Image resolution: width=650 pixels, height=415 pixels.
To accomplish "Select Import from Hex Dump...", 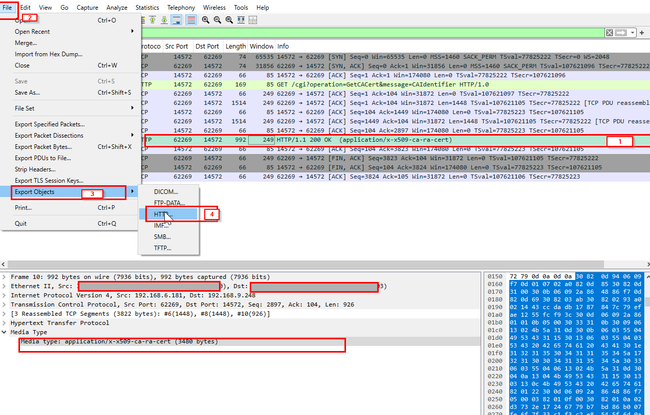I will (x=70, y=54).
